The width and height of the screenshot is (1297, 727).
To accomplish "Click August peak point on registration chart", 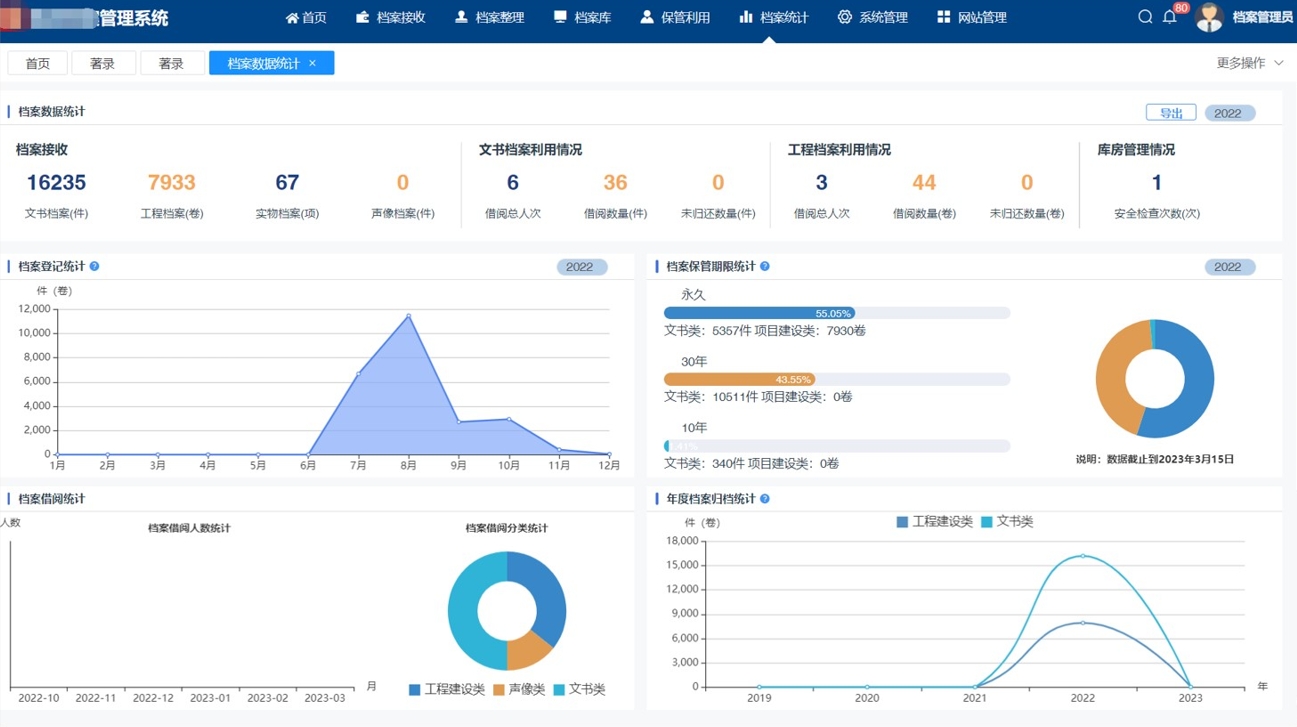I will pos(408,316).
